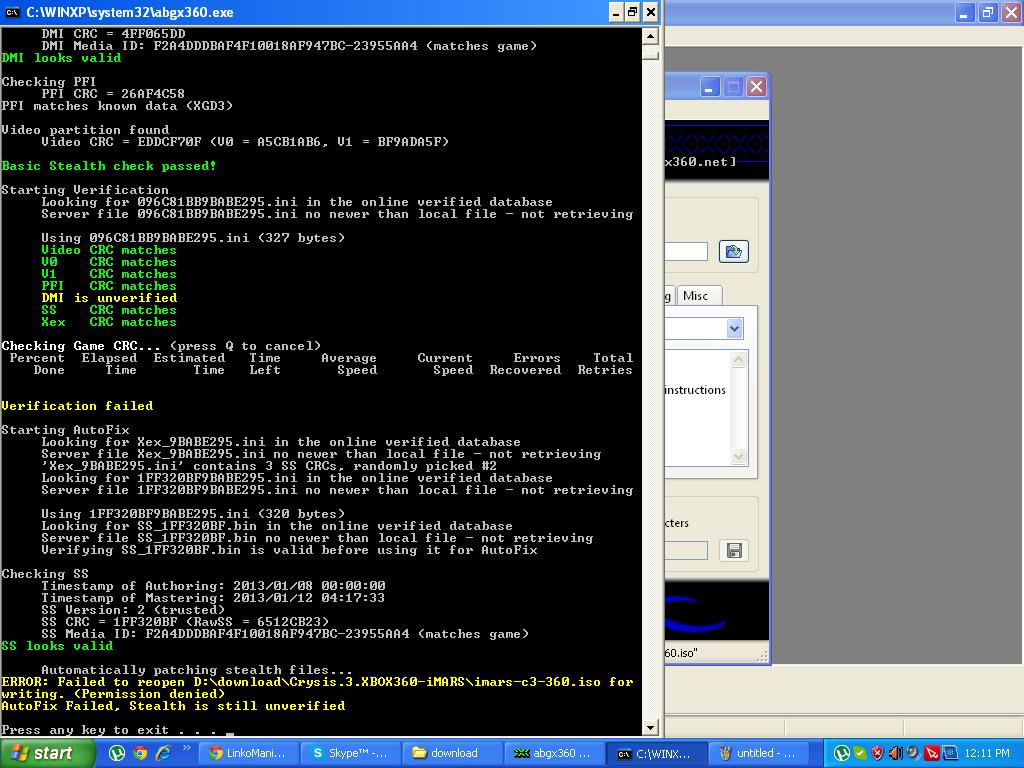Image resolution: width=1024 pixels, height=768 pixels.
Task: Click the green shield tray icon
Action: pyautogui.click(x=860, y=753)
